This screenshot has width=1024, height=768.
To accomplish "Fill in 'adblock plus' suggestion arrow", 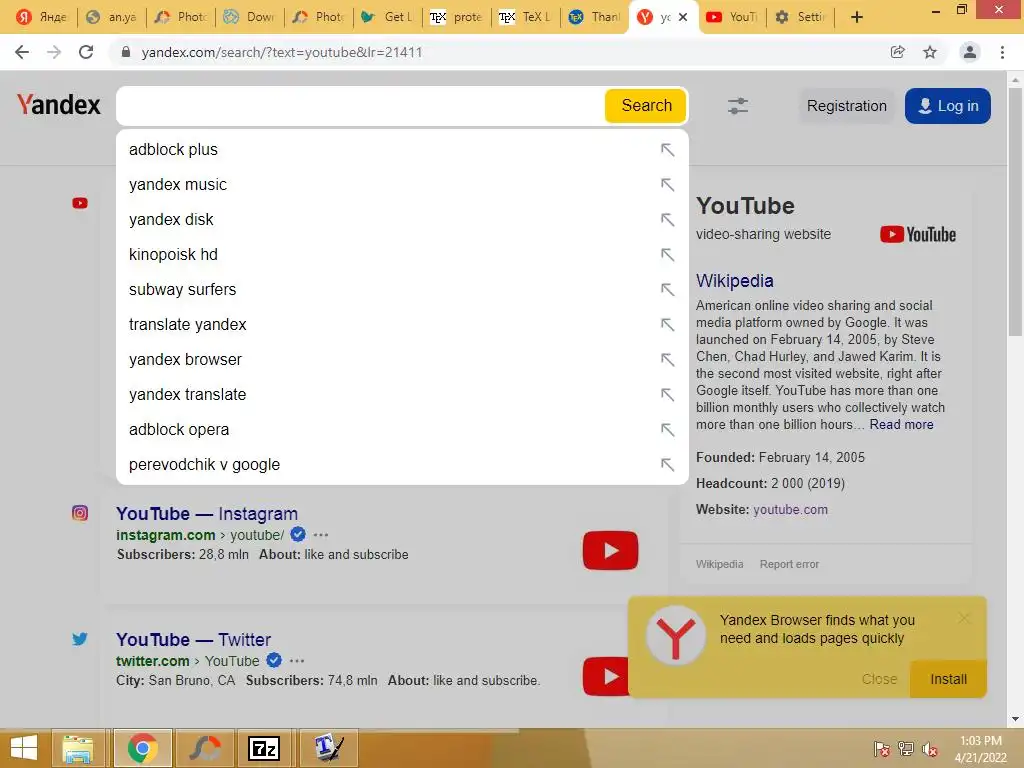I will click(x=667, y=150).
